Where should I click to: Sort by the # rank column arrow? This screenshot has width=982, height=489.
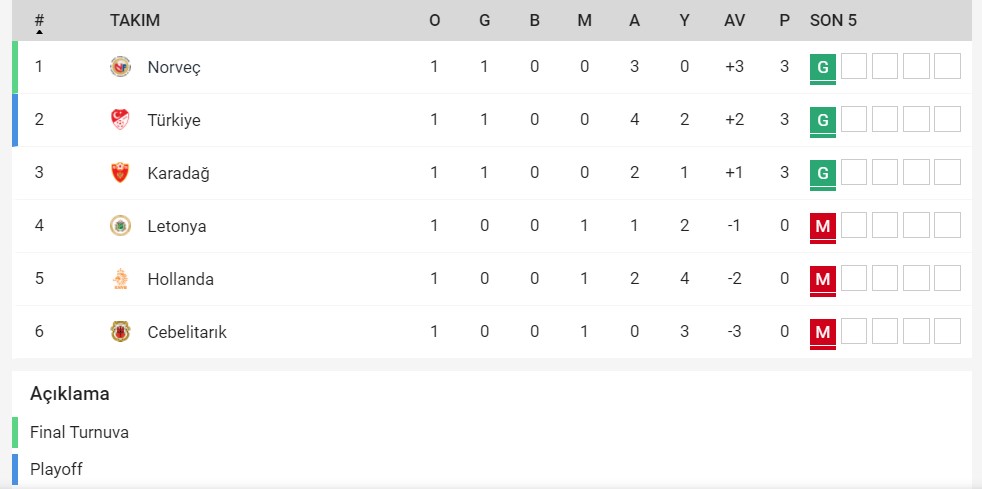39,31
